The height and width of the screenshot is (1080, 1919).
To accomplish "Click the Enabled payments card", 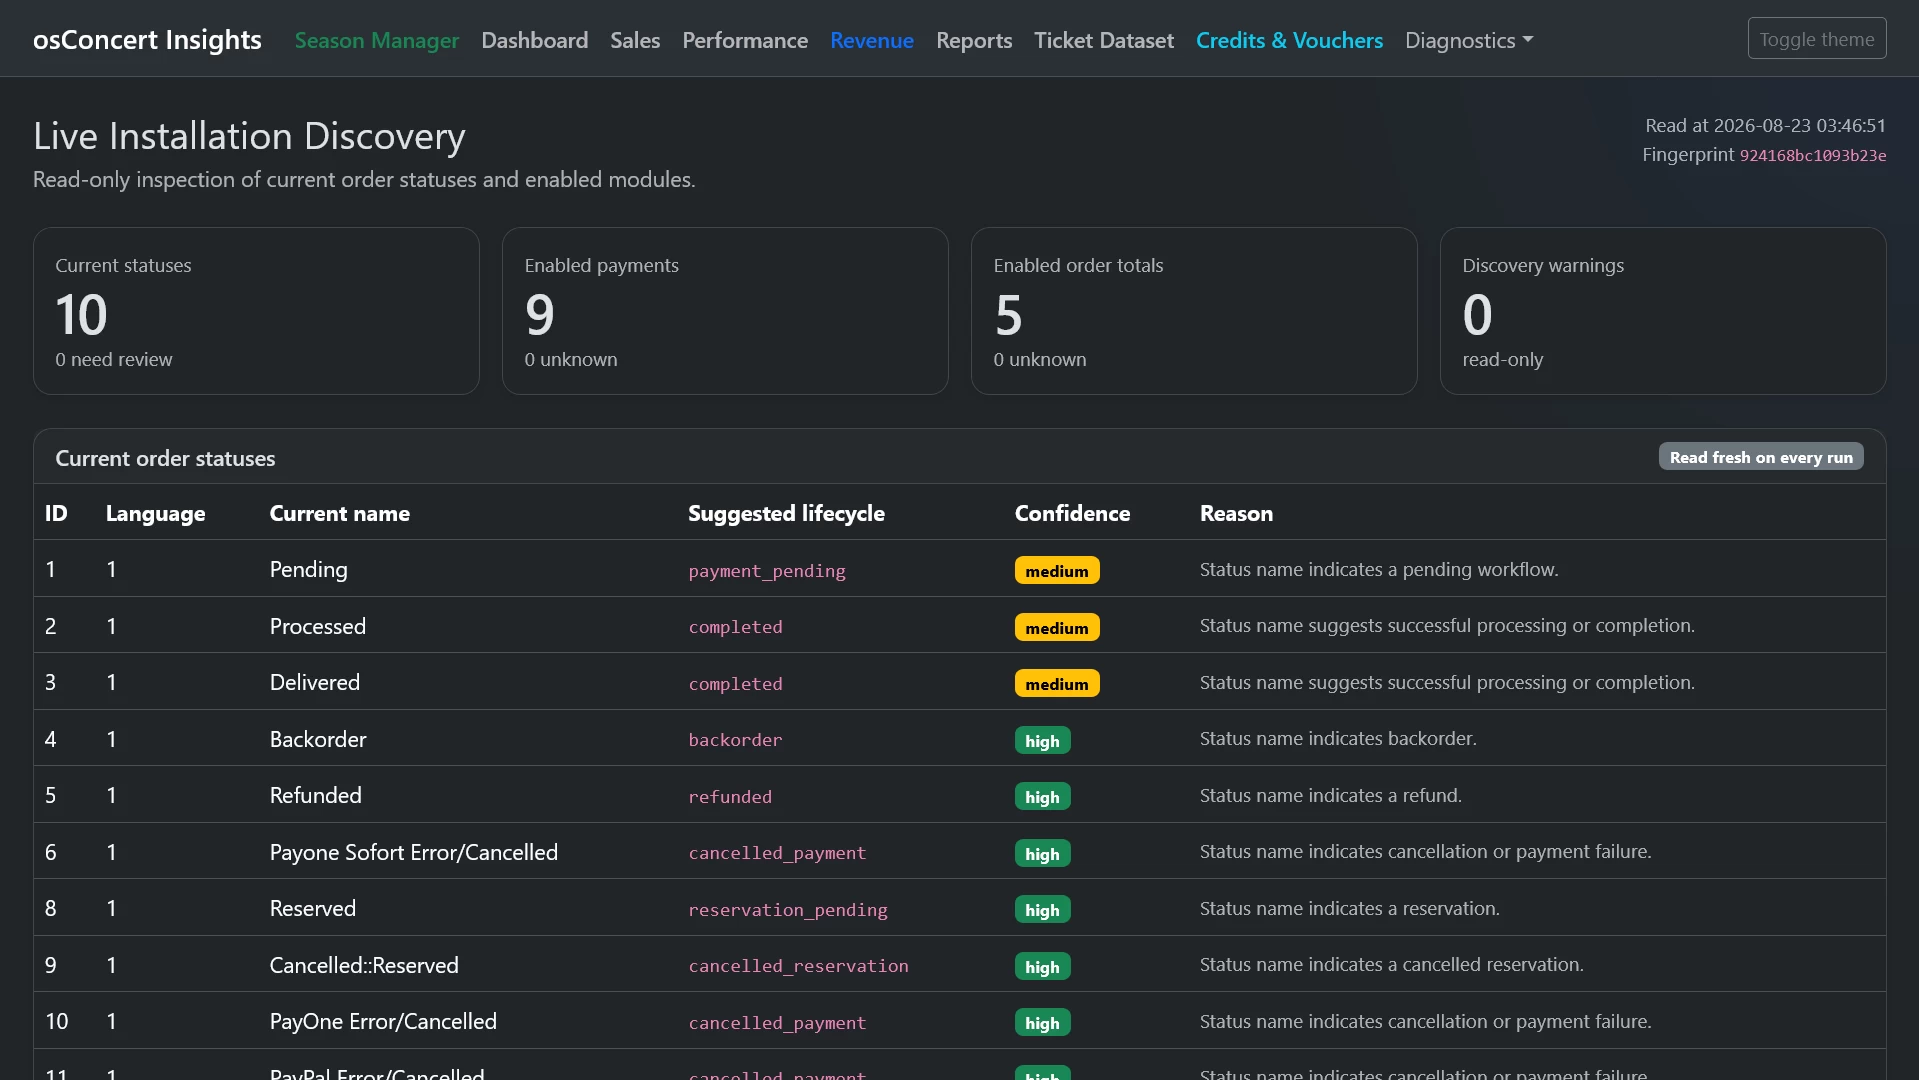I will pos(725,311).
